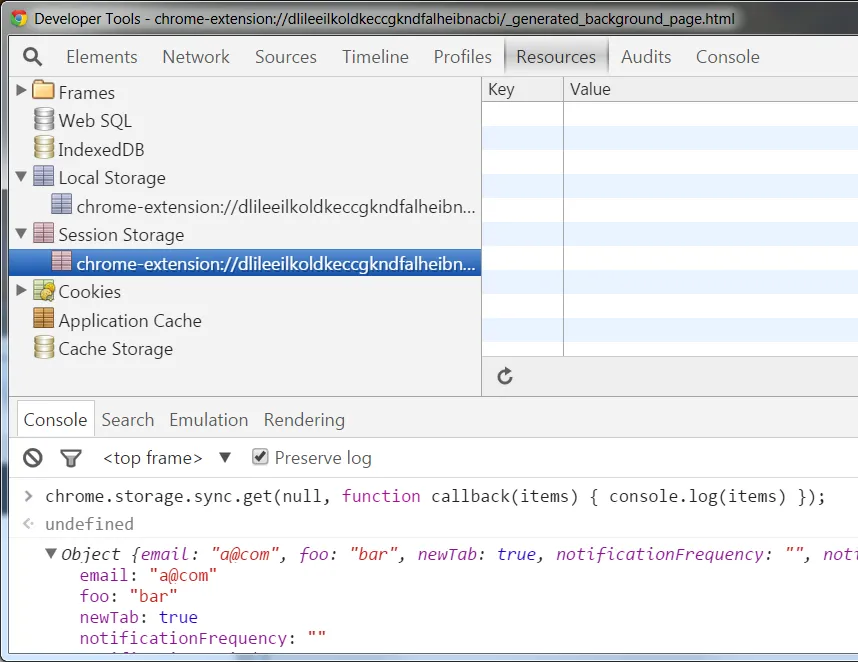
Task: Collapse the logged Object output
Action: click(x=51, y=553)
